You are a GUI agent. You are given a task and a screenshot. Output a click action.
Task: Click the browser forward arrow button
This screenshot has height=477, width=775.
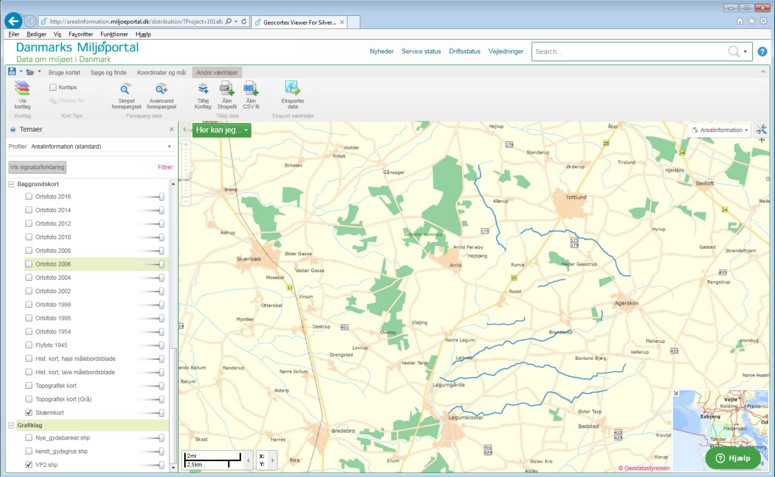[x=30, y=21]
